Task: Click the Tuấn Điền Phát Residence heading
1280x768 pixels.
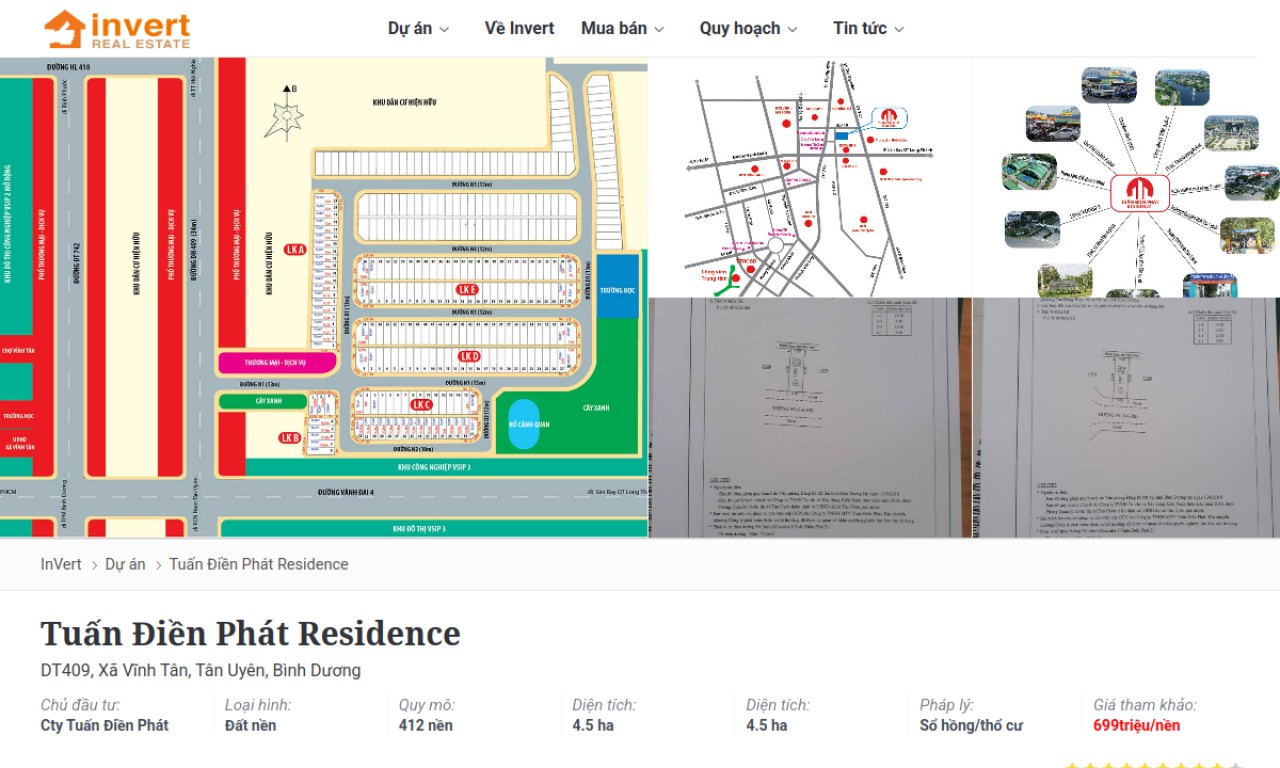Action: pos(250,633)
